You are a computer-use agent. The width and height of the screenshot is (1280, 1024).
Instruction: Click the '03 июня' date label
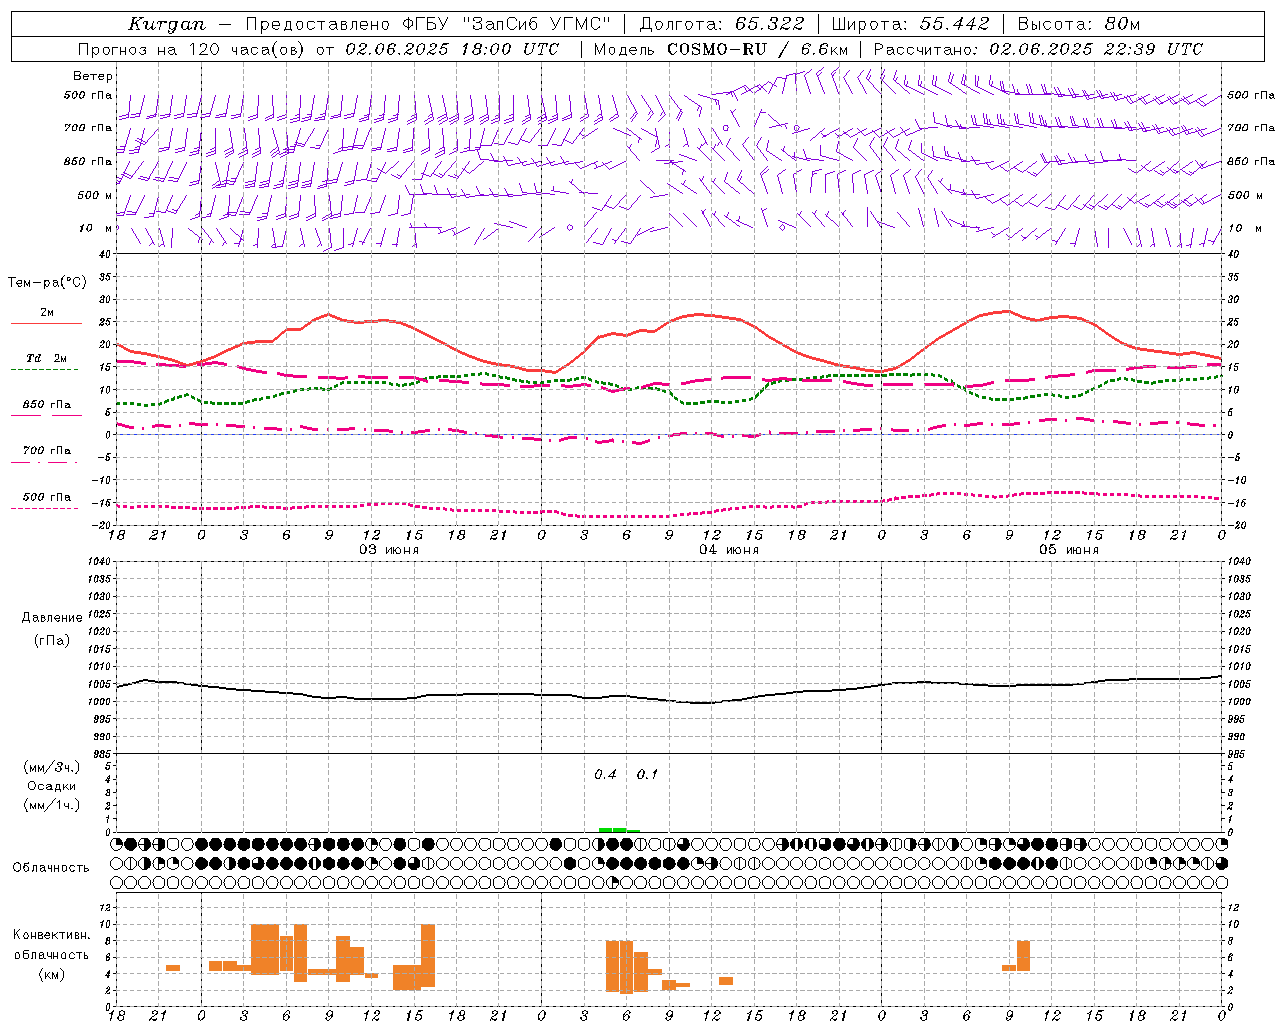point(389,550)
